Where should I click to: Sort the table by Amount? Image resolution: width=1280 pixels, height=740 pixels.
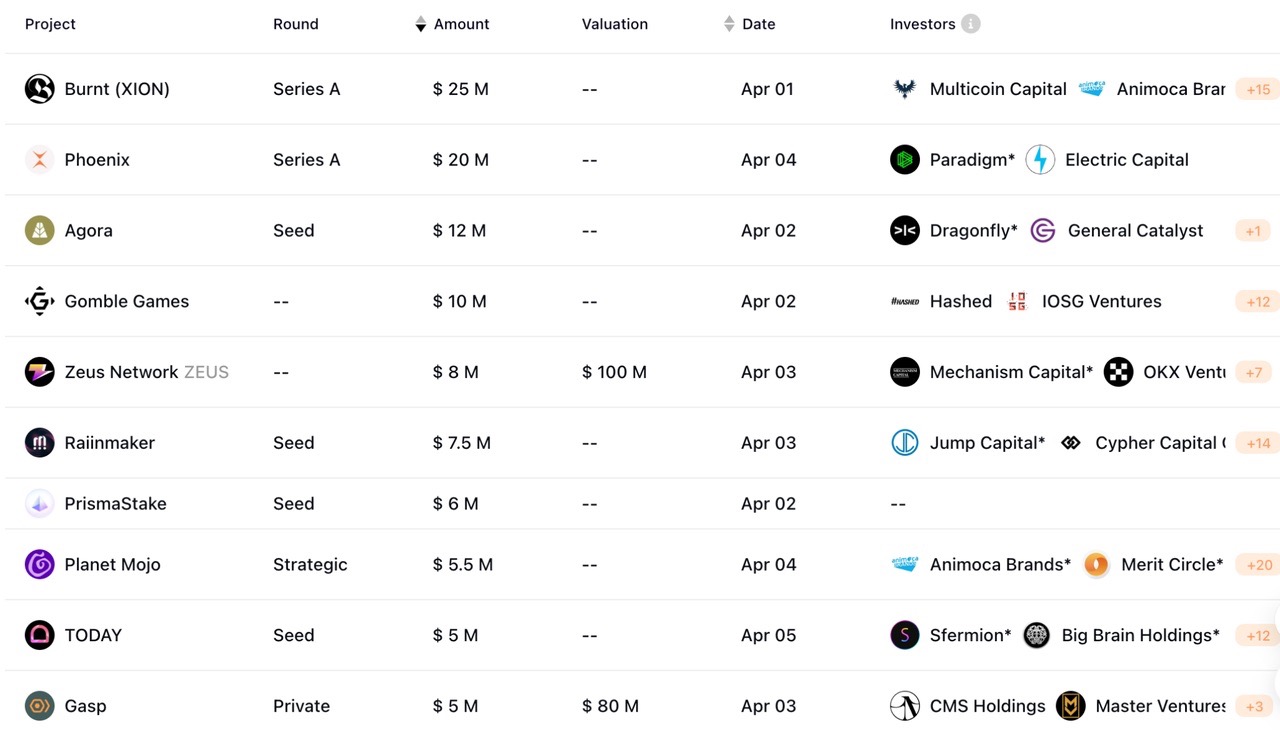[461, 24]
